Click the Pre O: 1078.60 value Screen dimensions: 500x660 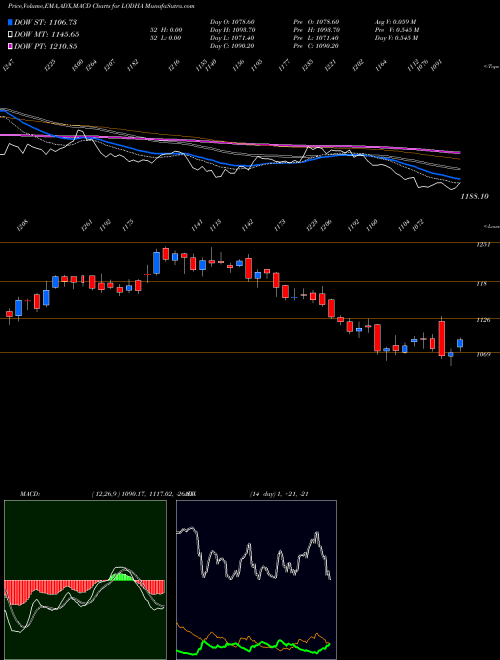point(316,22)
